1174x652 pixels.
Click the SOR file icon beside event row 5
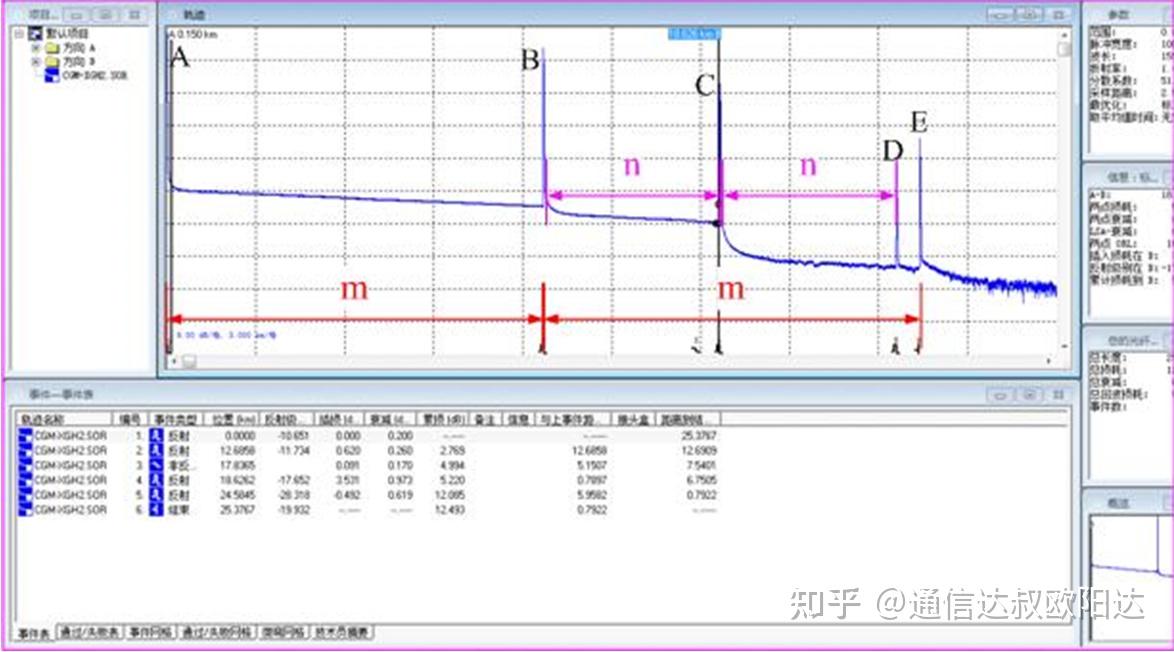click(24, 494)
